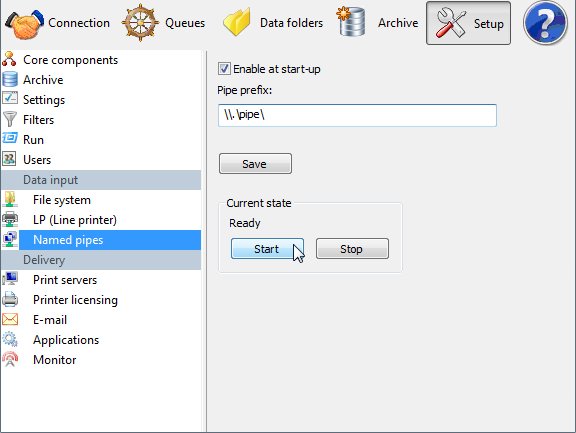Open help via the blue question mark
576x433 pixels.
tap(545, 23)
